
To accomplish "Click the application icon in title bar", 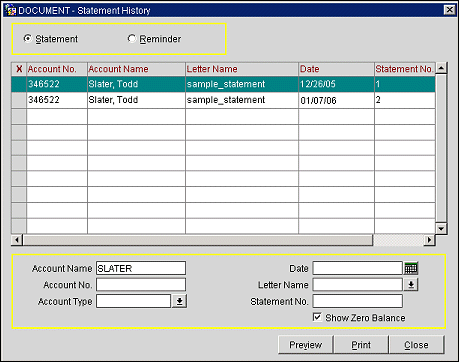I will coord(11,10).
